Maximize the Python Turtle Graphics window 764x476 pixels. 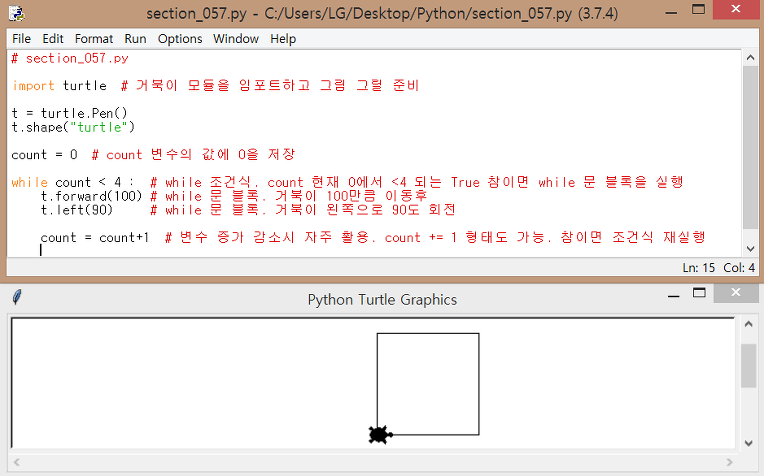(x=699, y=293)
